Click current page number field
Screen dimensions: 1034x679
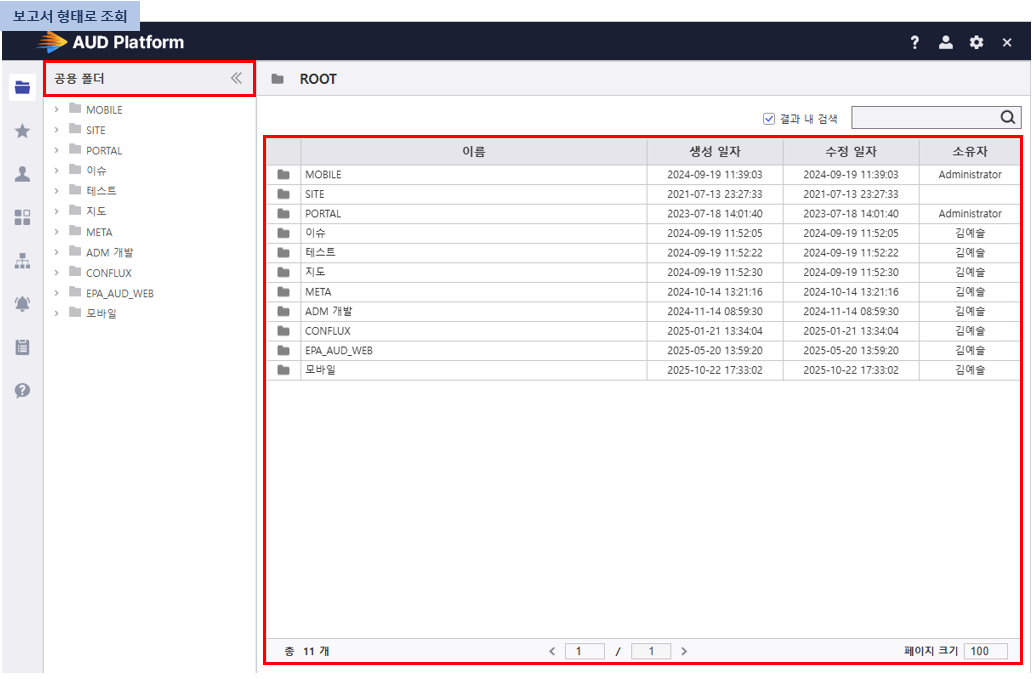pyautogui.click(x=585, y=651)
